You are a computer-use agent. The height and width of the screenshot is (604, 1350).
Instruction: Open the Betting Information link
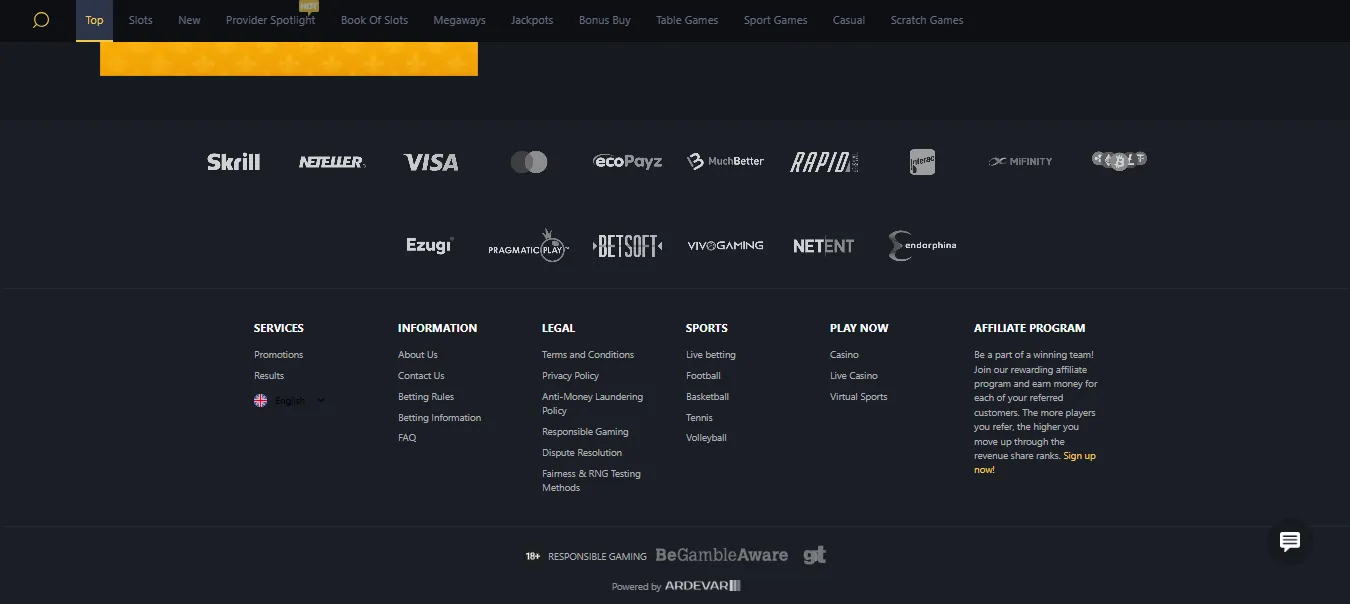tap(440, 418)
